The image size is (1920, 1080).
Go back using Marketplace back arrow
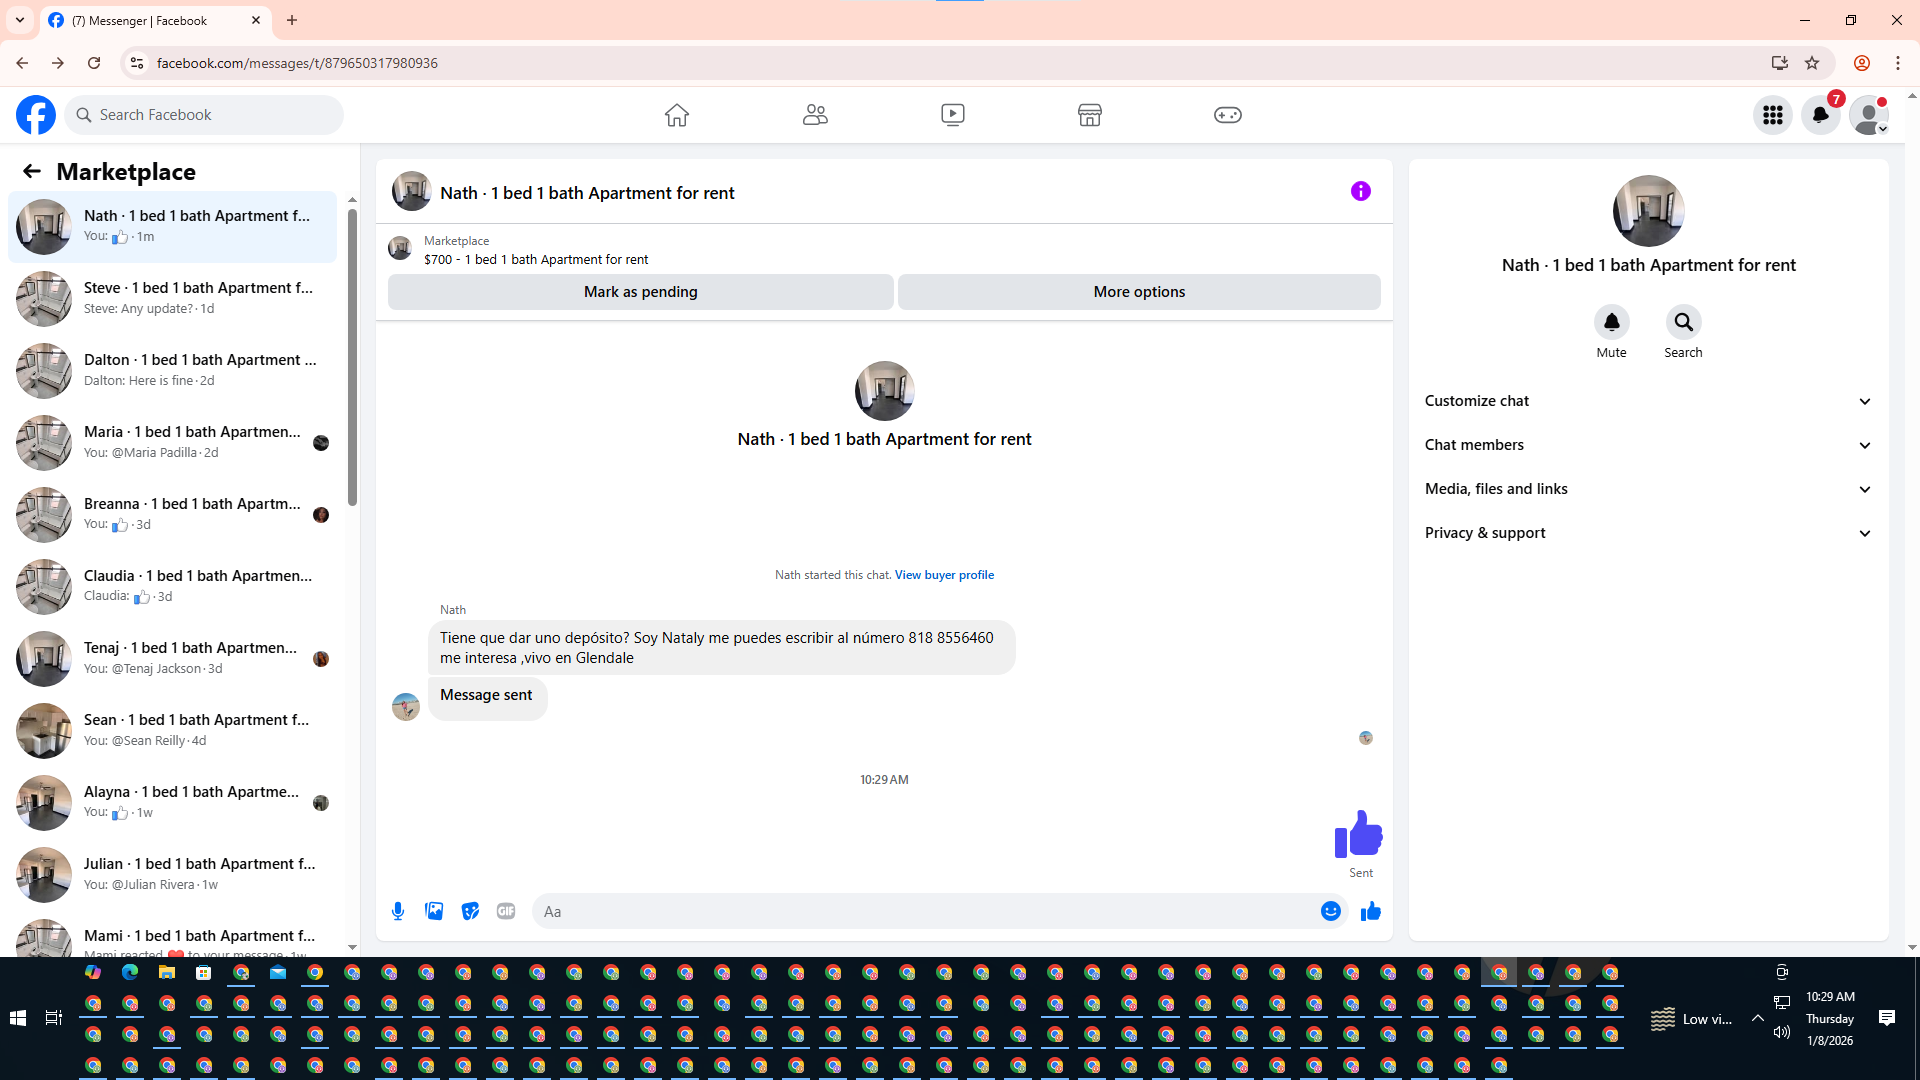tap(32, 171)
